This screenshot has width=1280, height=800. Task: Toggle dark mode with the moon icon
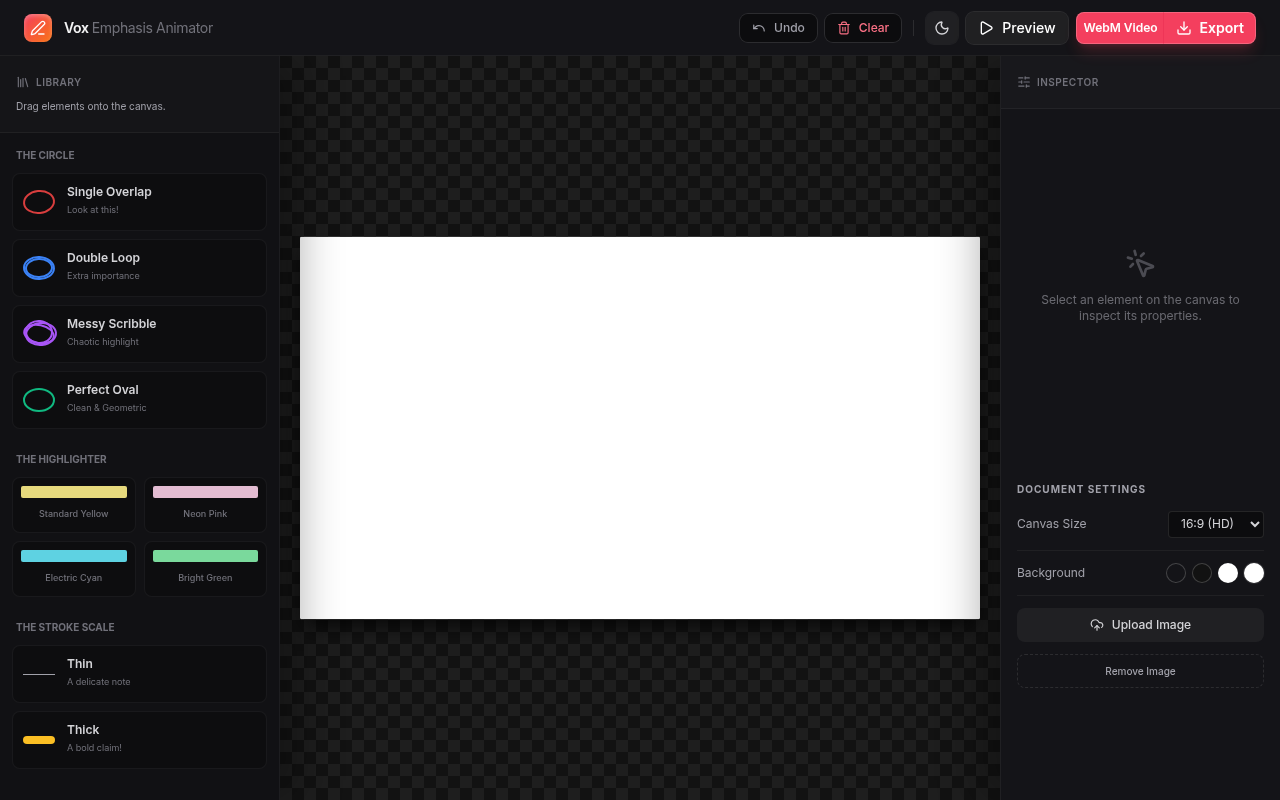[942, 28]
